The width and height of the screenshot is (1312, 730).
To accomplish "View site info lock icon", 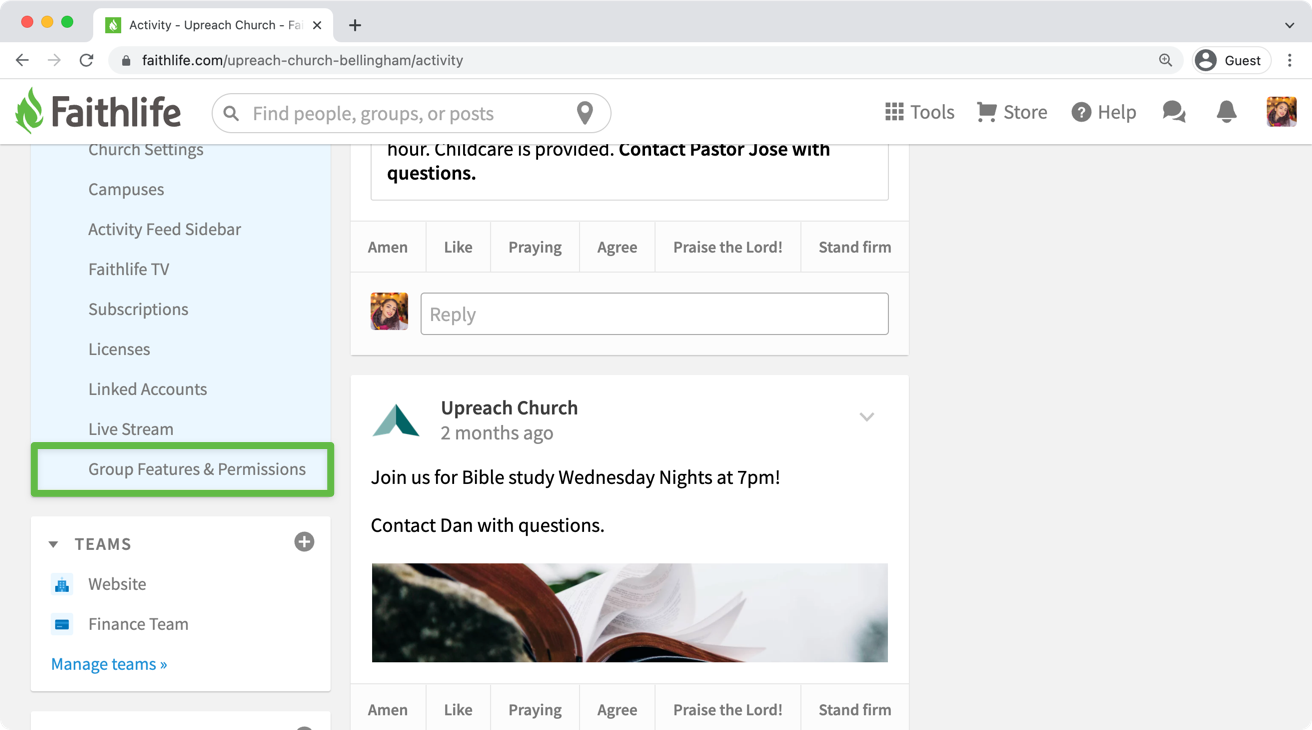I will point(126,60).
